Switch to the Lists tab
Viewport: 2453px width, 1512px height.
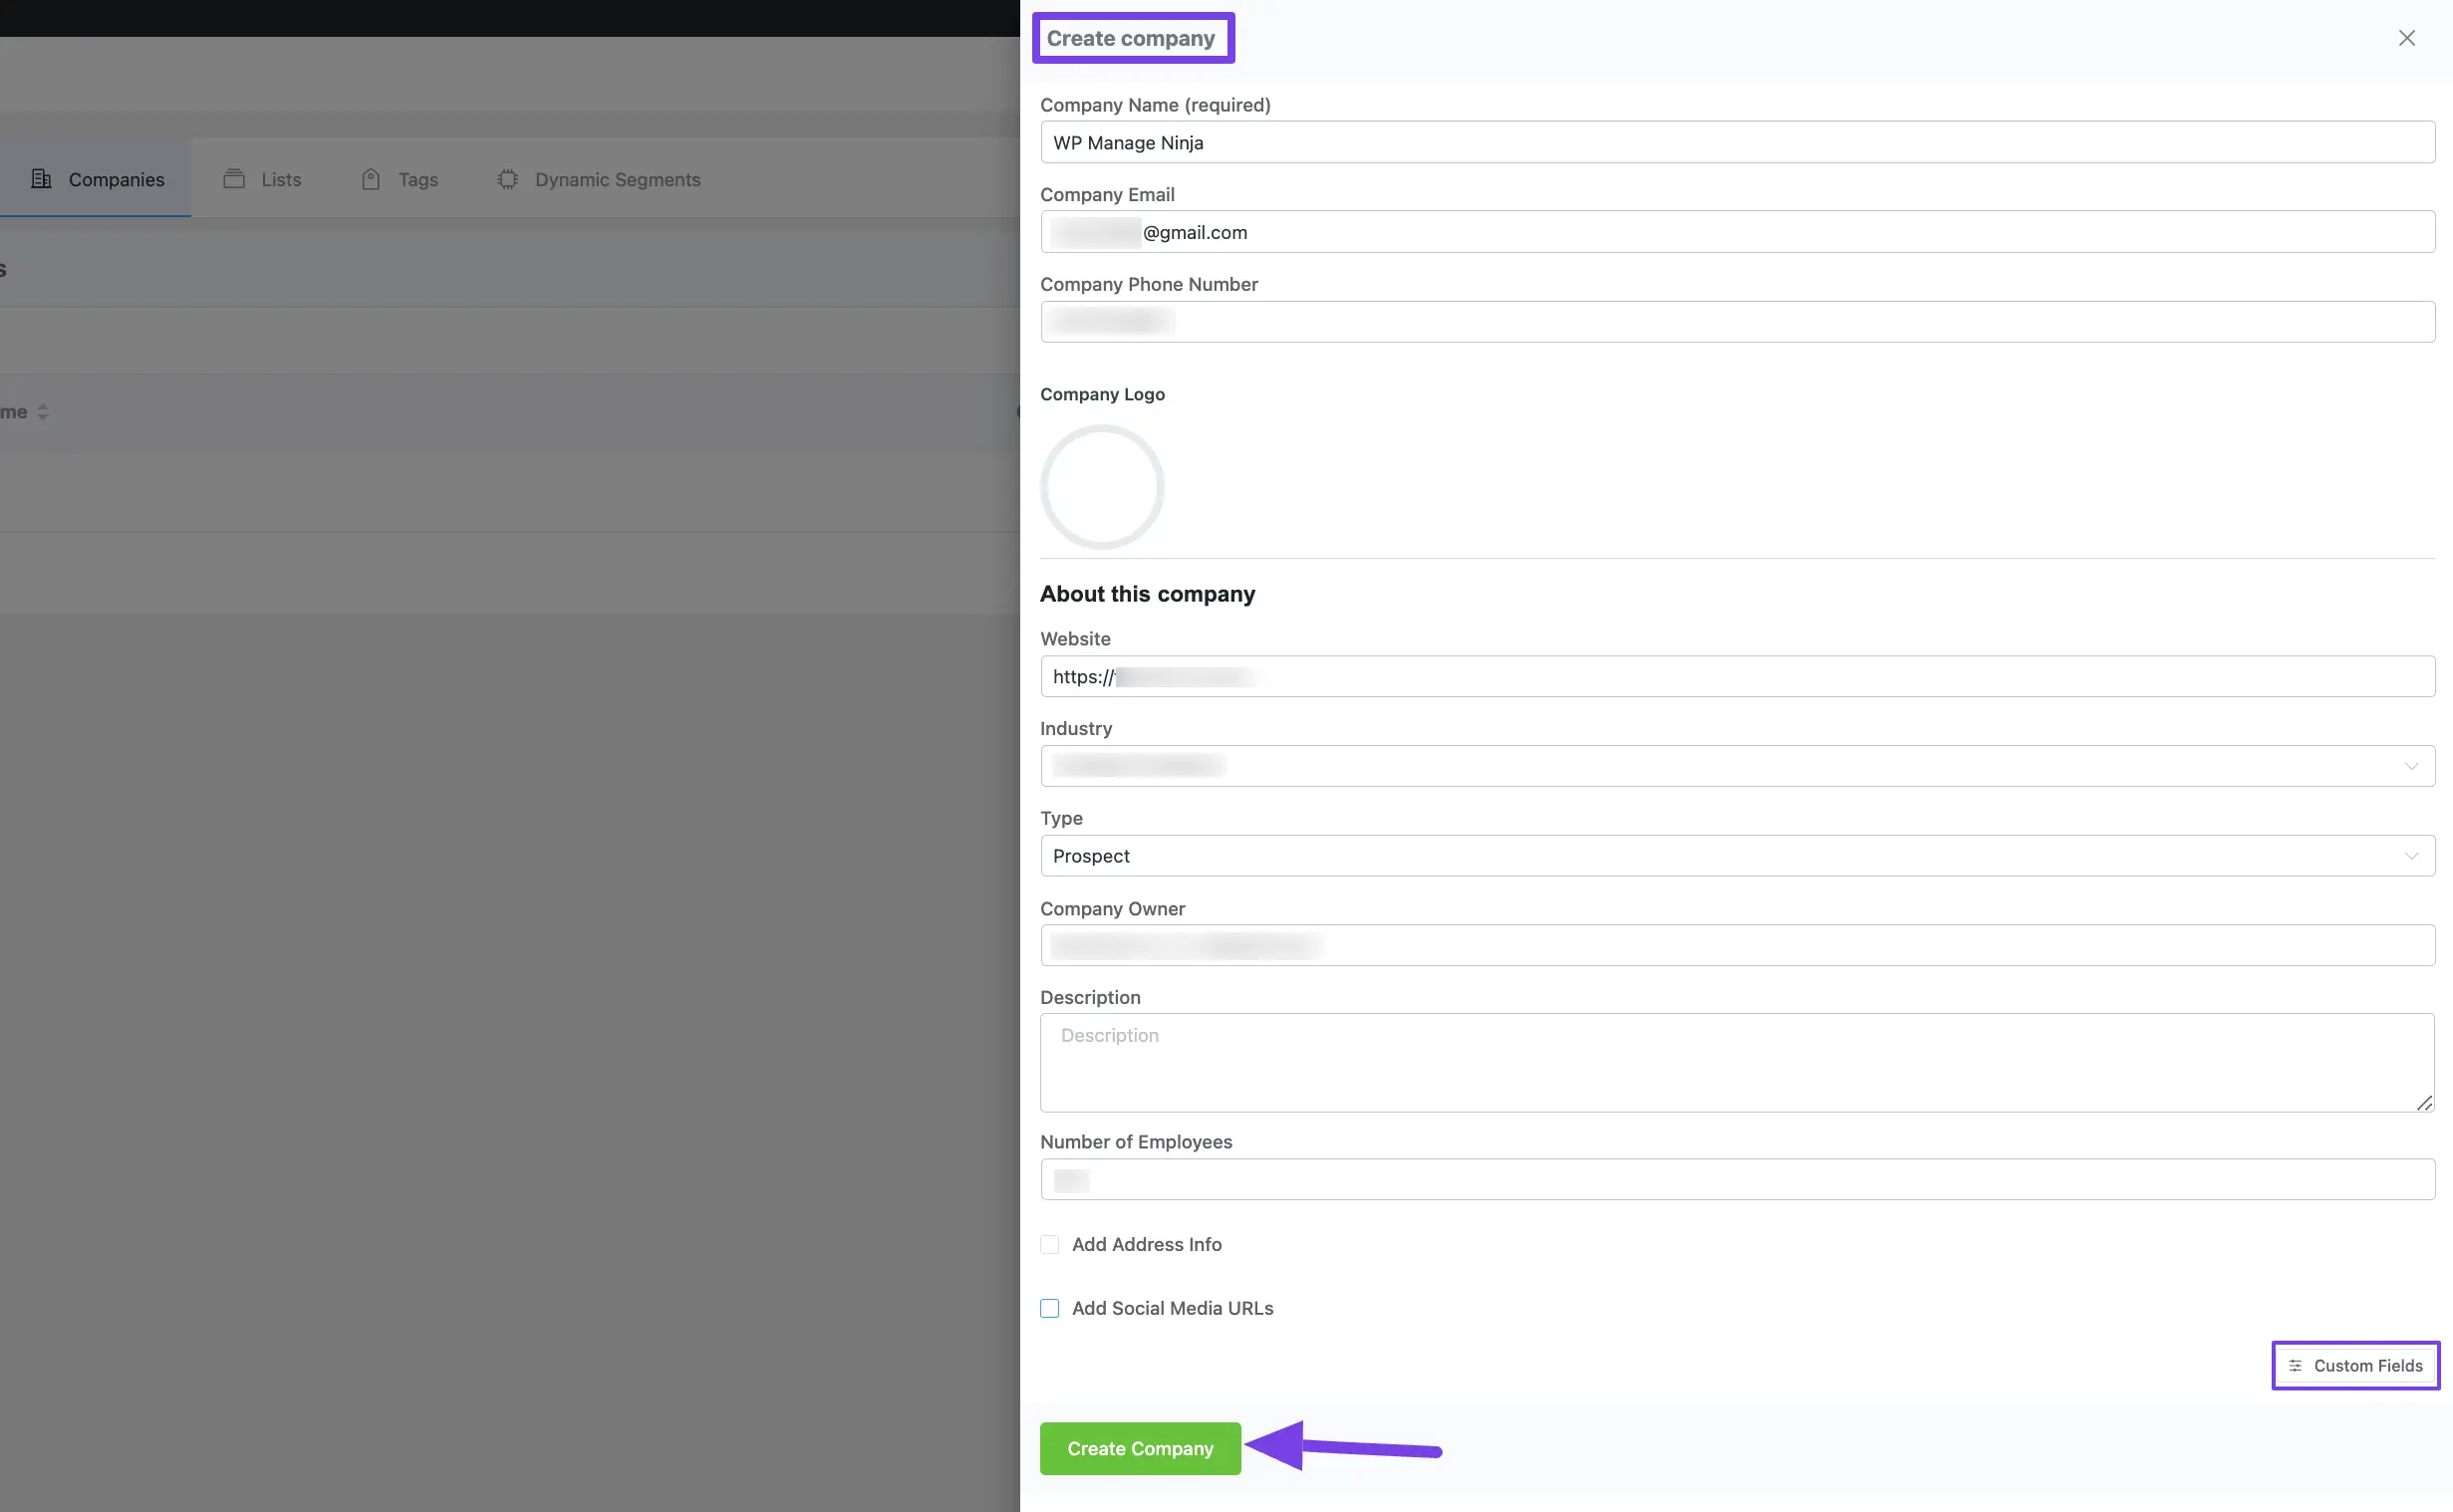tap(262, 179)
